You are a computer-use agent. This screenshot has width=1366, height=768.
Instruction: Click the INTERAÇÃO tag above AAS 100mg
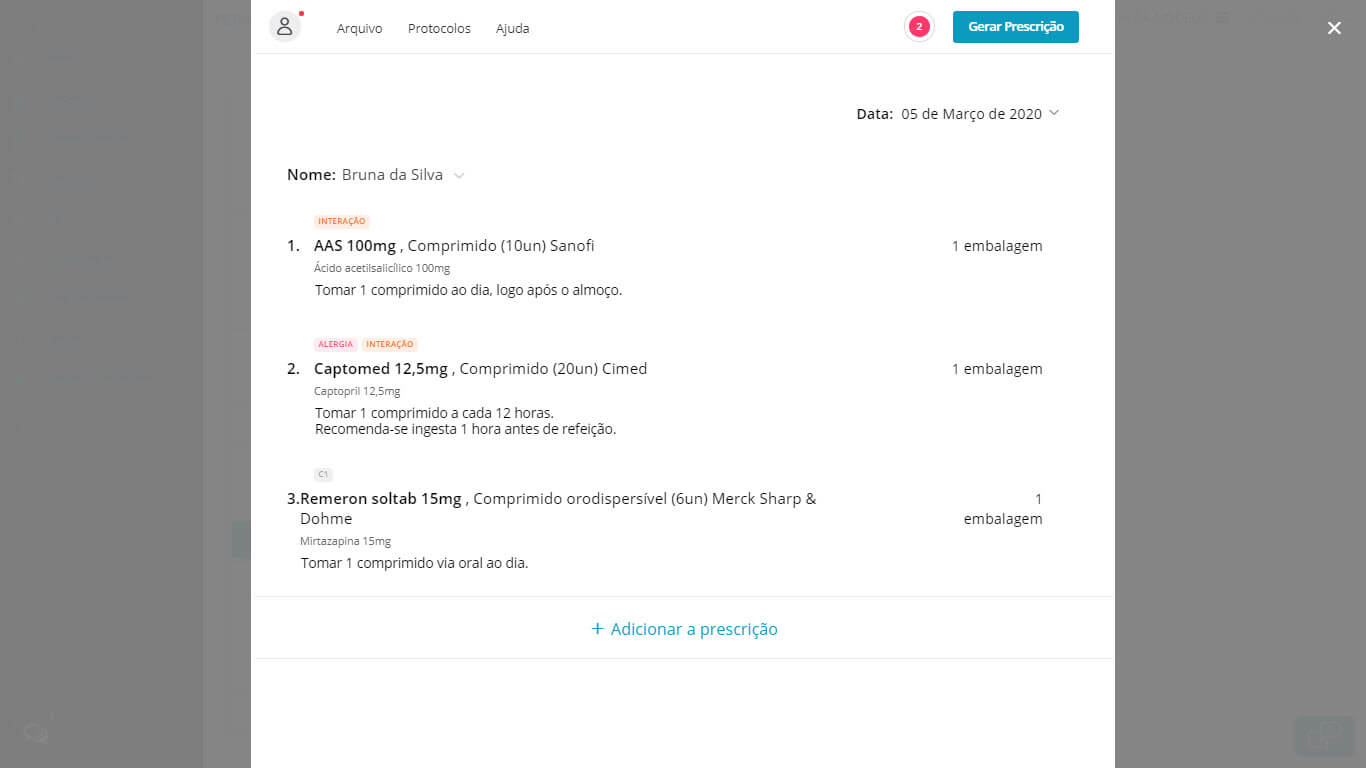342,222
